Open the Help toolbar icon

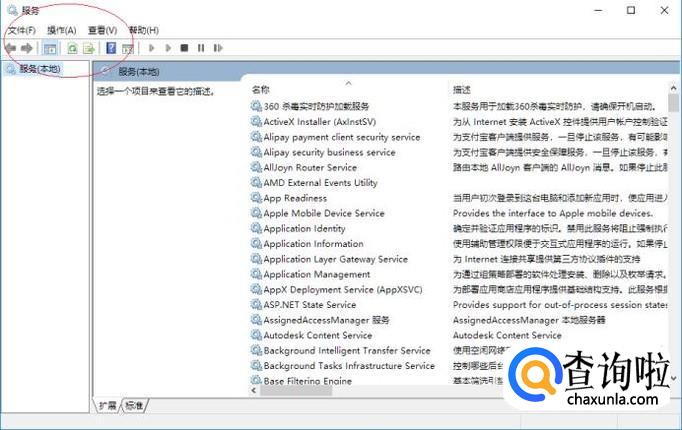tap(111, 48)
